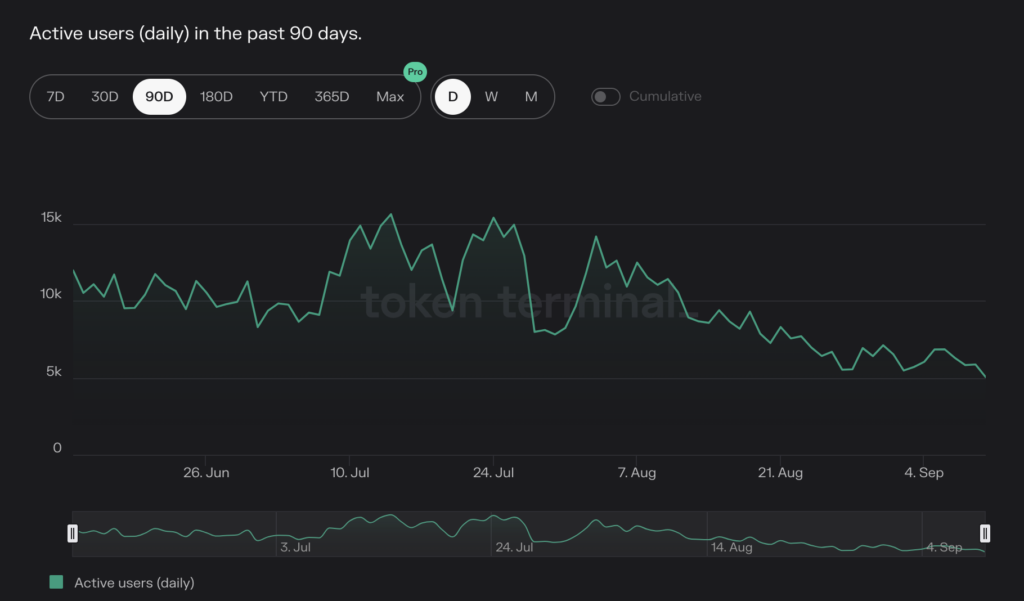This screenshot has height=601, width=1024.
Task: Click the right range navigator handle
Action: point(985,534)
